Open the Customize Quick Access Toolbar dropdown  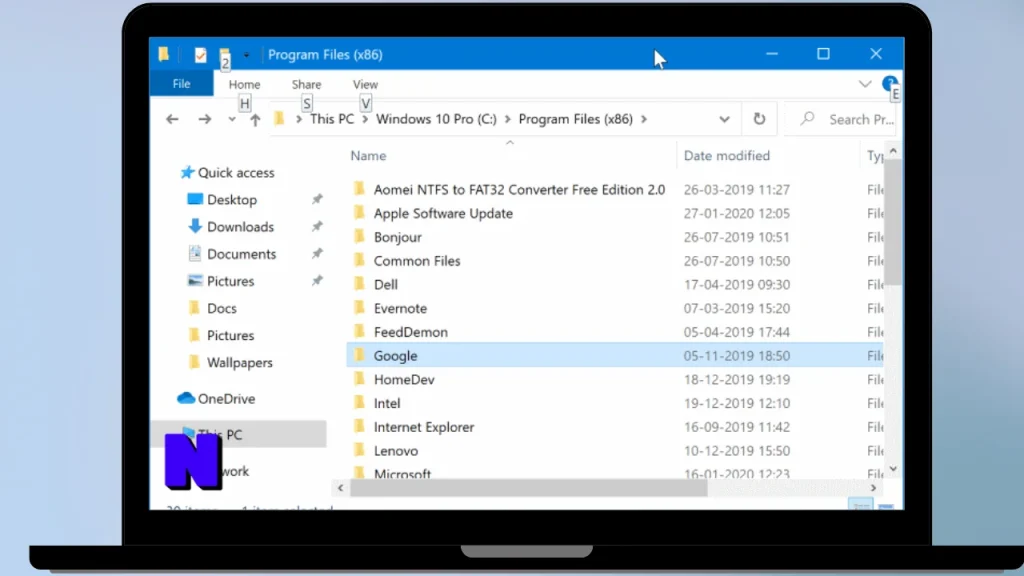246,55
